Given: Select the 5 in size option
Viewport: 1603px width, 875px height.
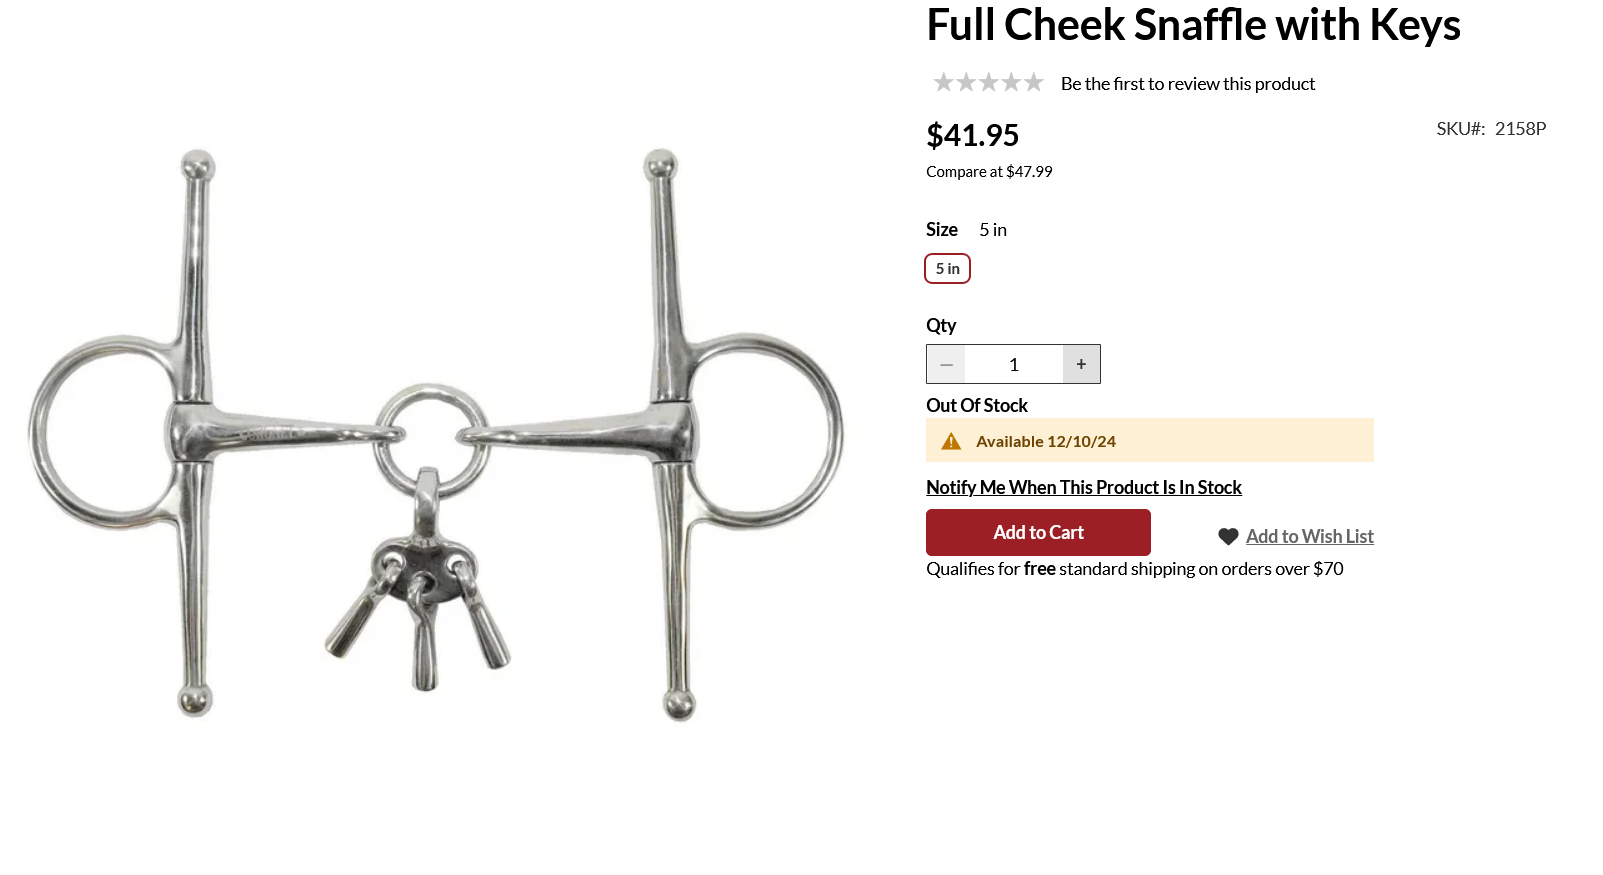Looking at the screenshot, I should [947, 269].
